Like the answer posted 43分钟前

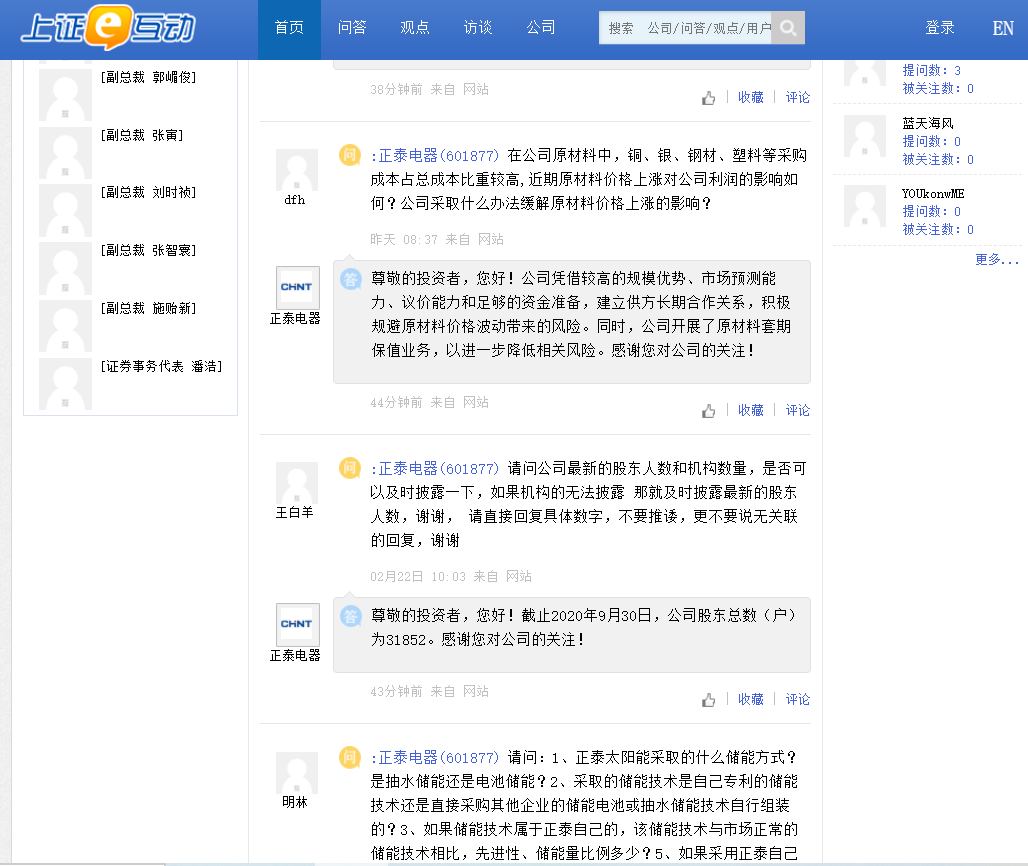[x=708, y=700]
